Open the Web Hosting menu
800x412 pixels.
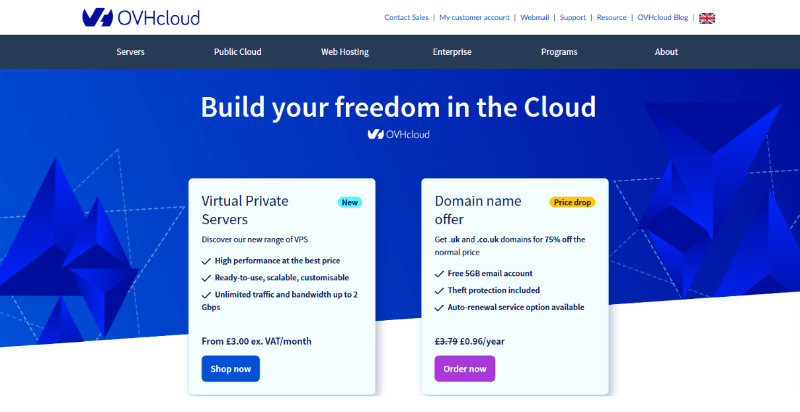pos(345,52)
